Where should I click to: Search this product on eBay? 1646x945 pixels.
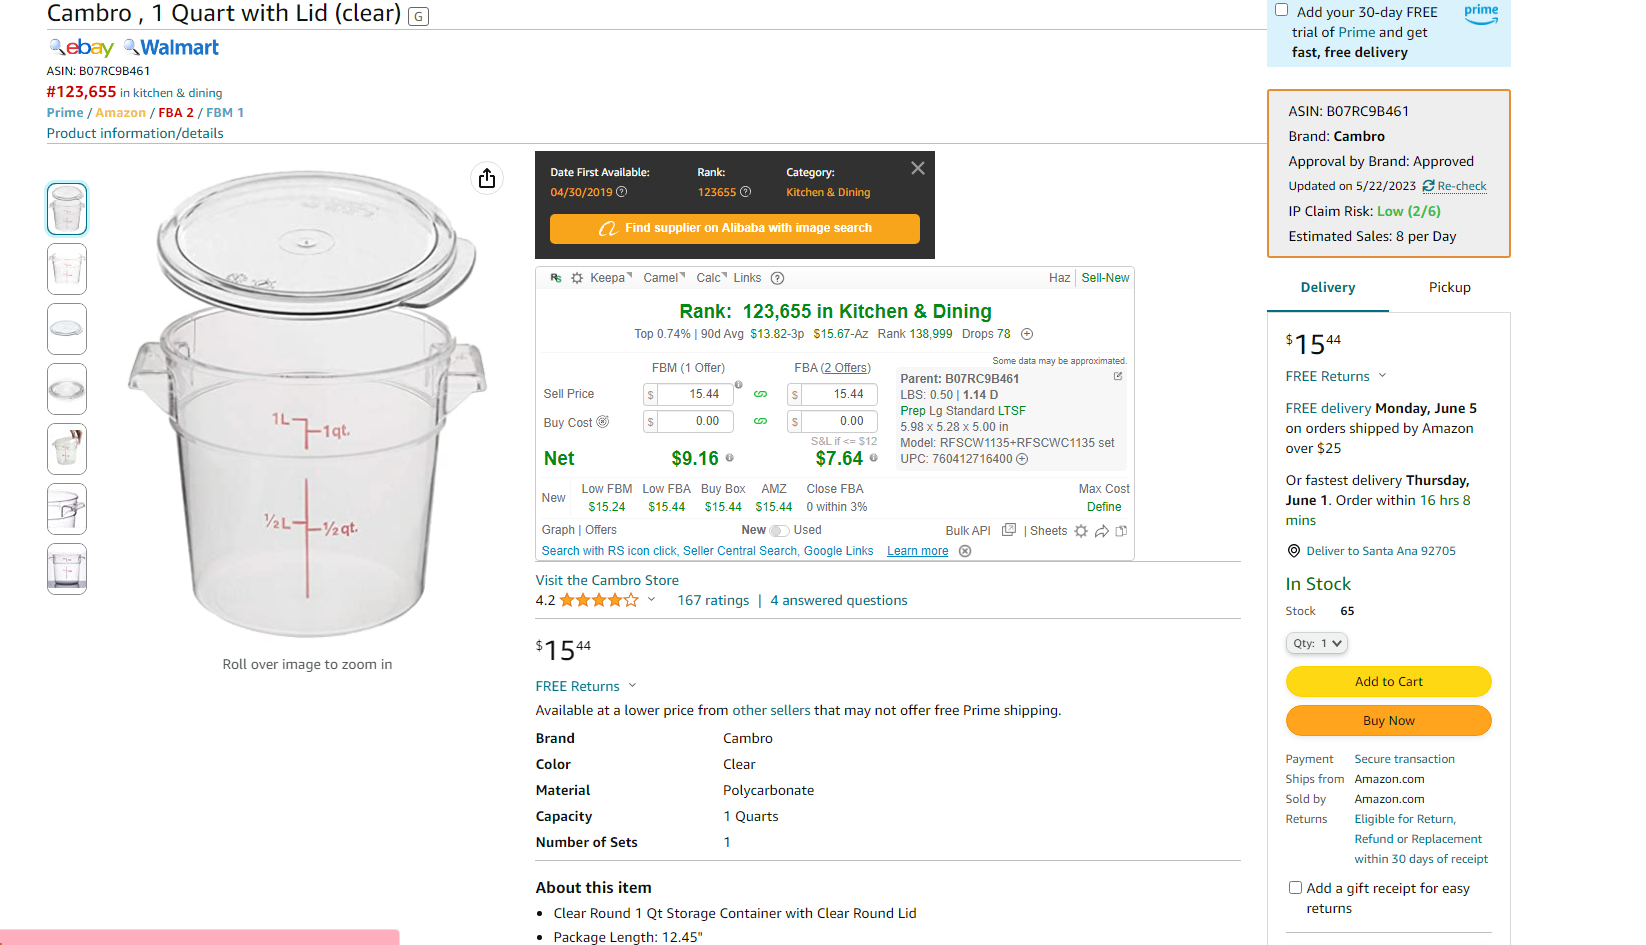[82, 47]
